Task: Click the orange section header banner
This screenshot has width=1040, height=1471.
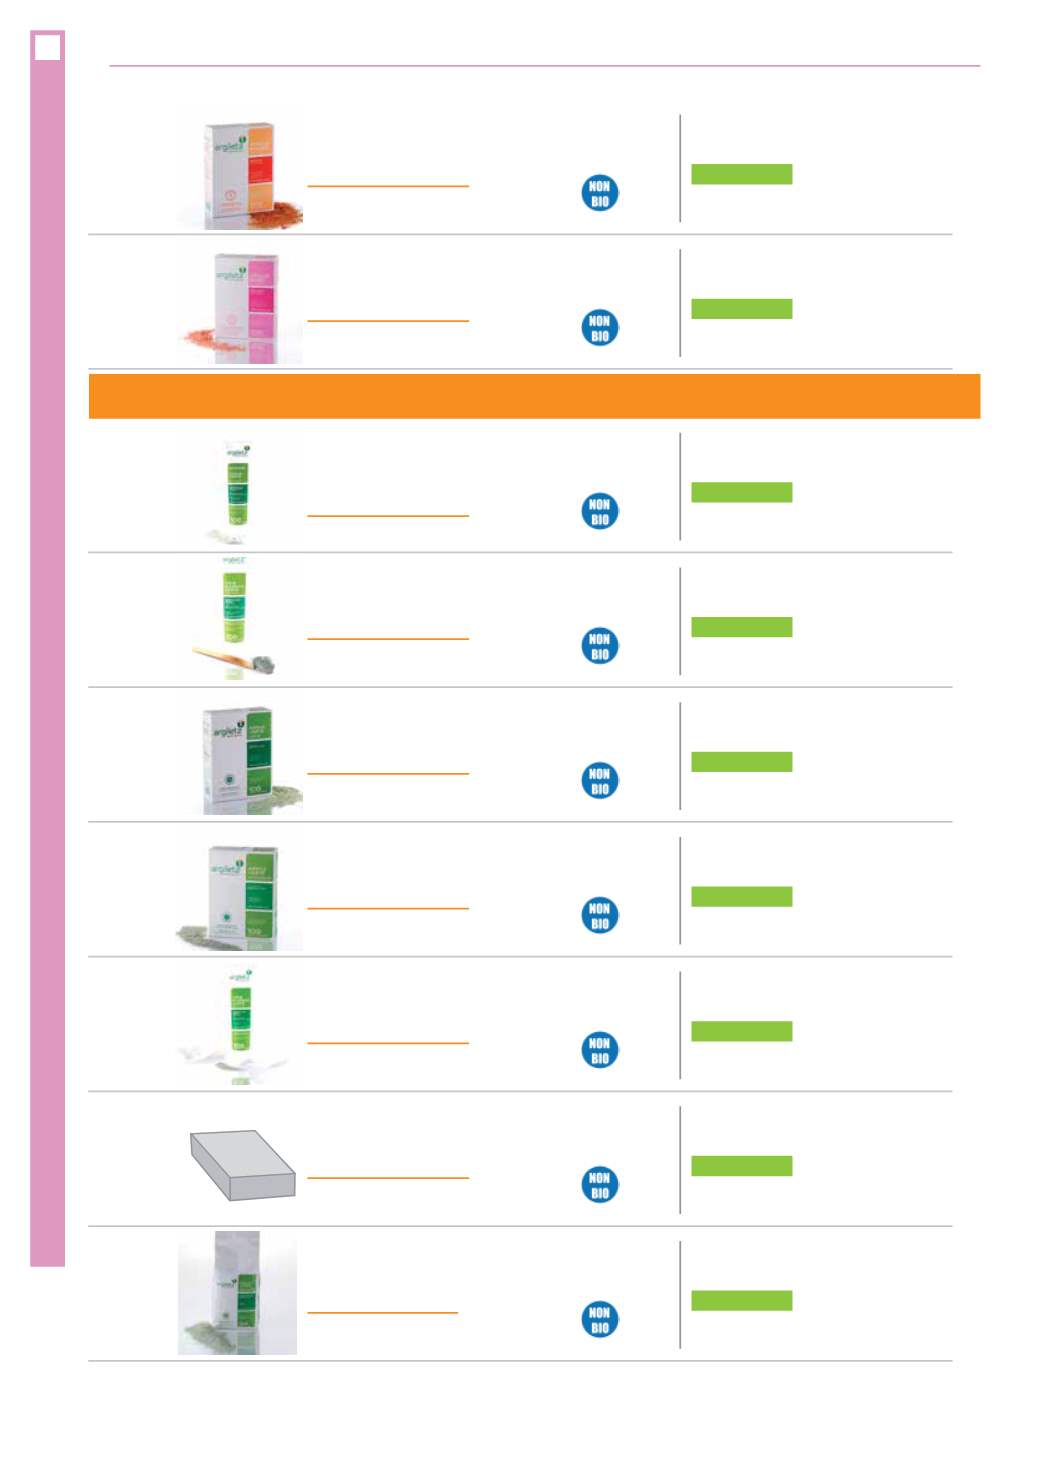Action: point(534,396)
